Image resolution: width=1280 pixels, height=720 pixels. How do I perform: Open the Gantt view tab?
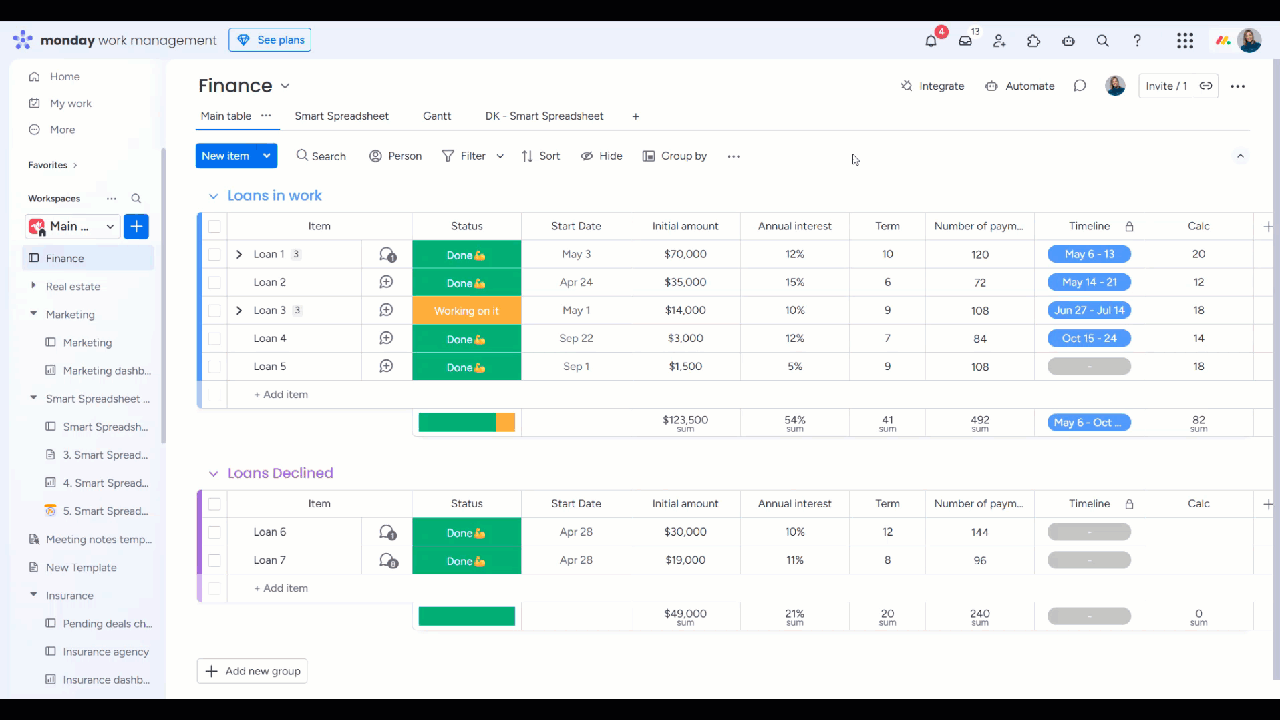point(437,116)
